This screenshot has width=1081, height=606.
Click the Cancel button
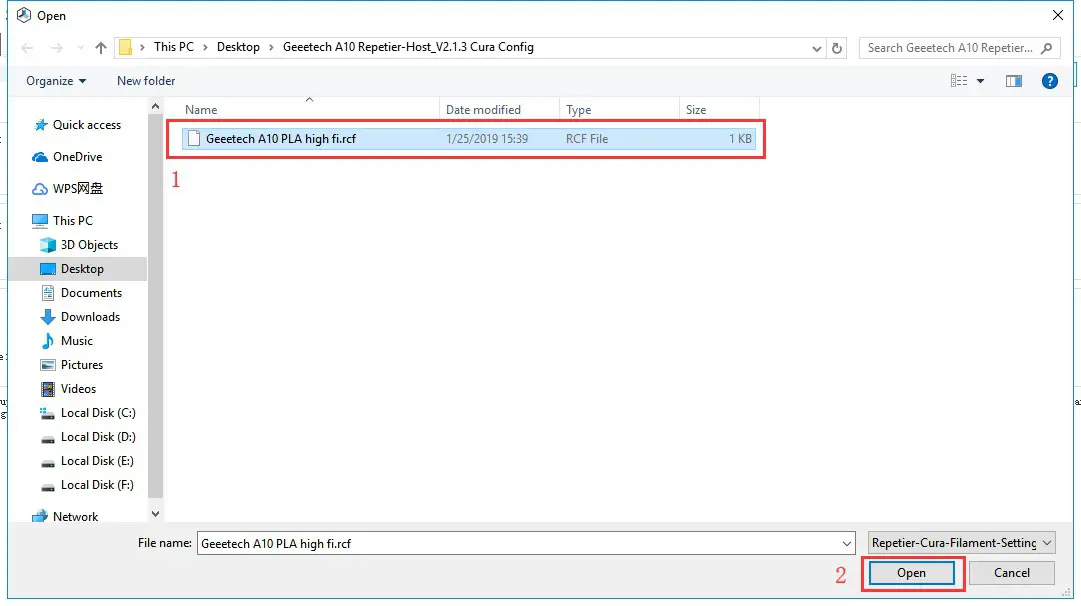(x=1011, y=573)
